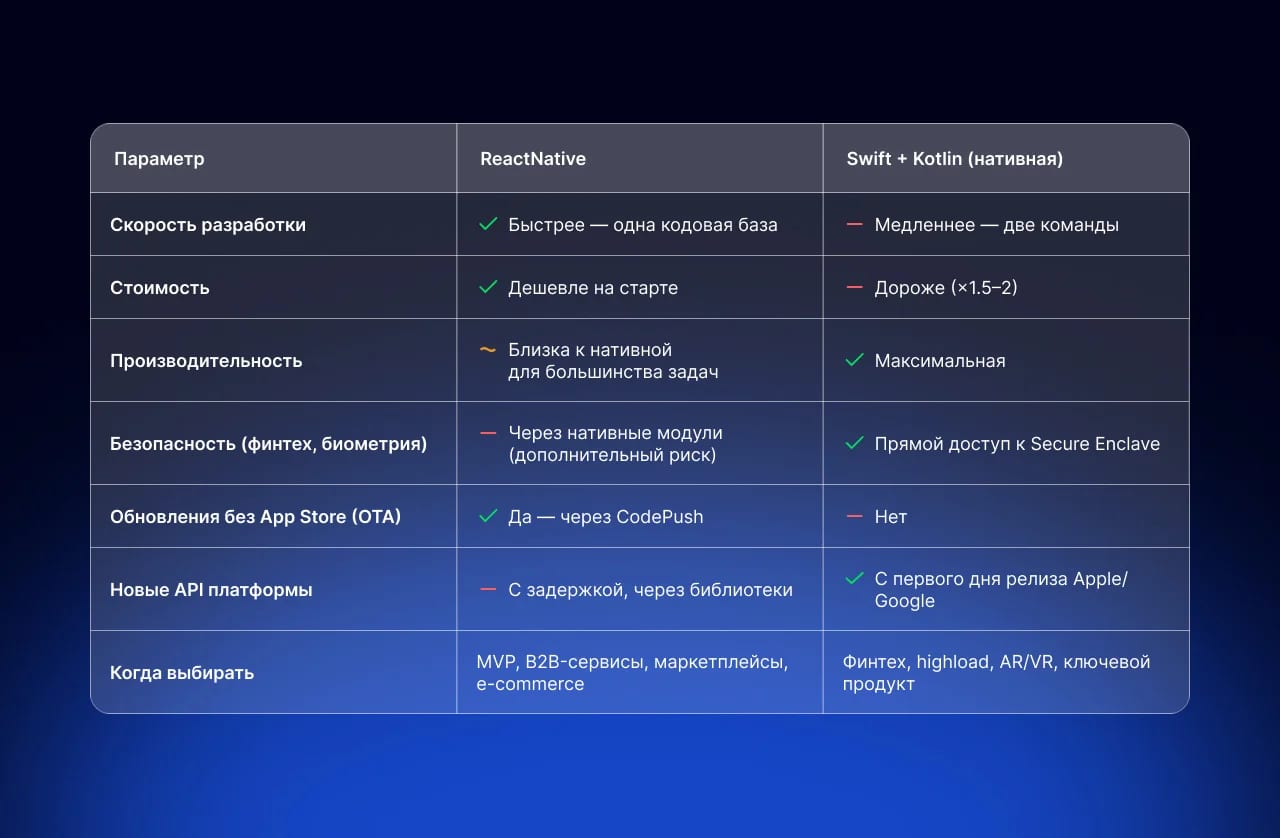
Task: Click the 'Обновления без App Store (OTA)' row label
Action: pos(255,516)
